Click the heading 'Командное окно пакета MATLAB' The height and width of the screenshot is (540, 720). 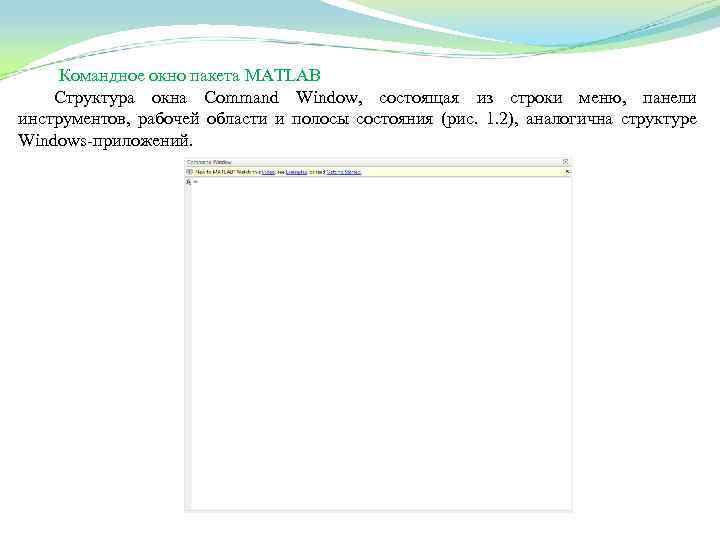click(190, 75)
